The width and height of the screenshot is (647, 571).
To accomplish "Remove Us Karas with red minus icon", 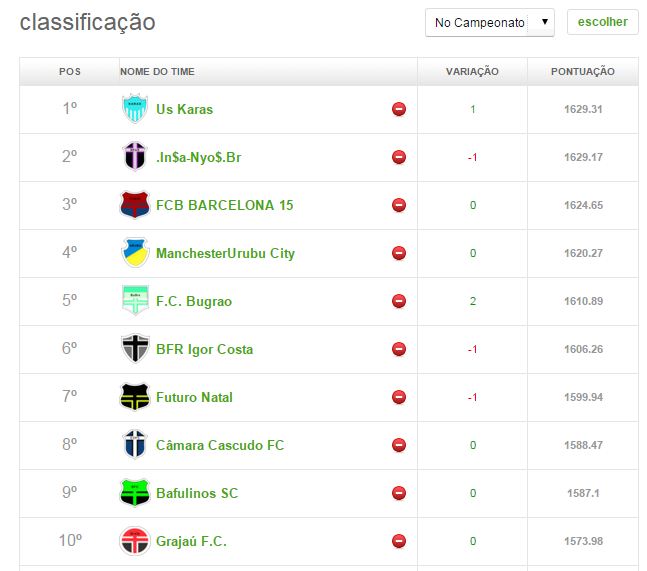I will [x=399, y=109].
